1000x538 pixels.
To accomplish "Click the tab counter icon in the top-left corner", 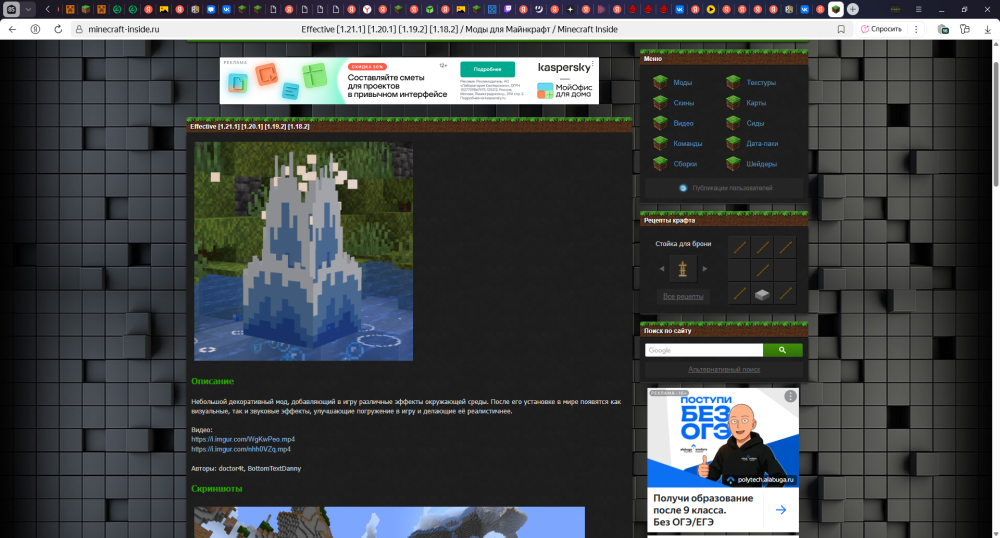I will [11, 10].
